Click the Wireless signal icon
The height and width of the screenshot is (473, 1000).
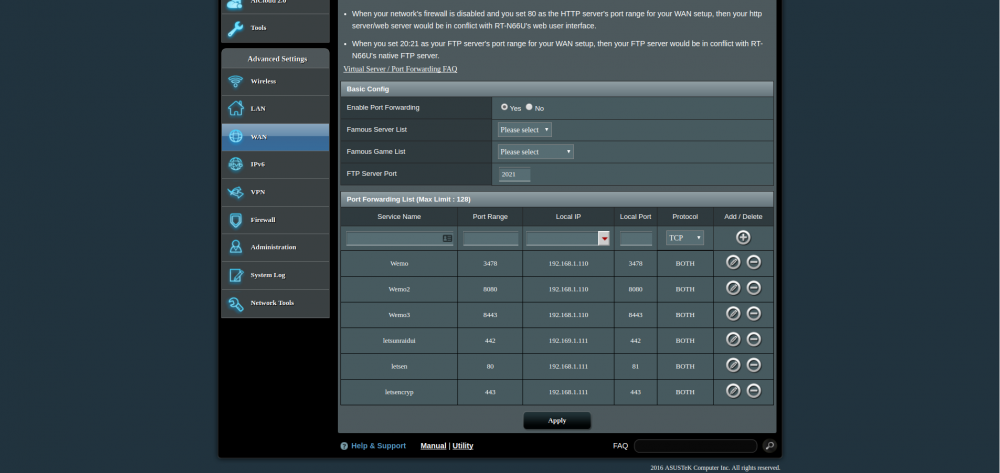coord(236,82)
